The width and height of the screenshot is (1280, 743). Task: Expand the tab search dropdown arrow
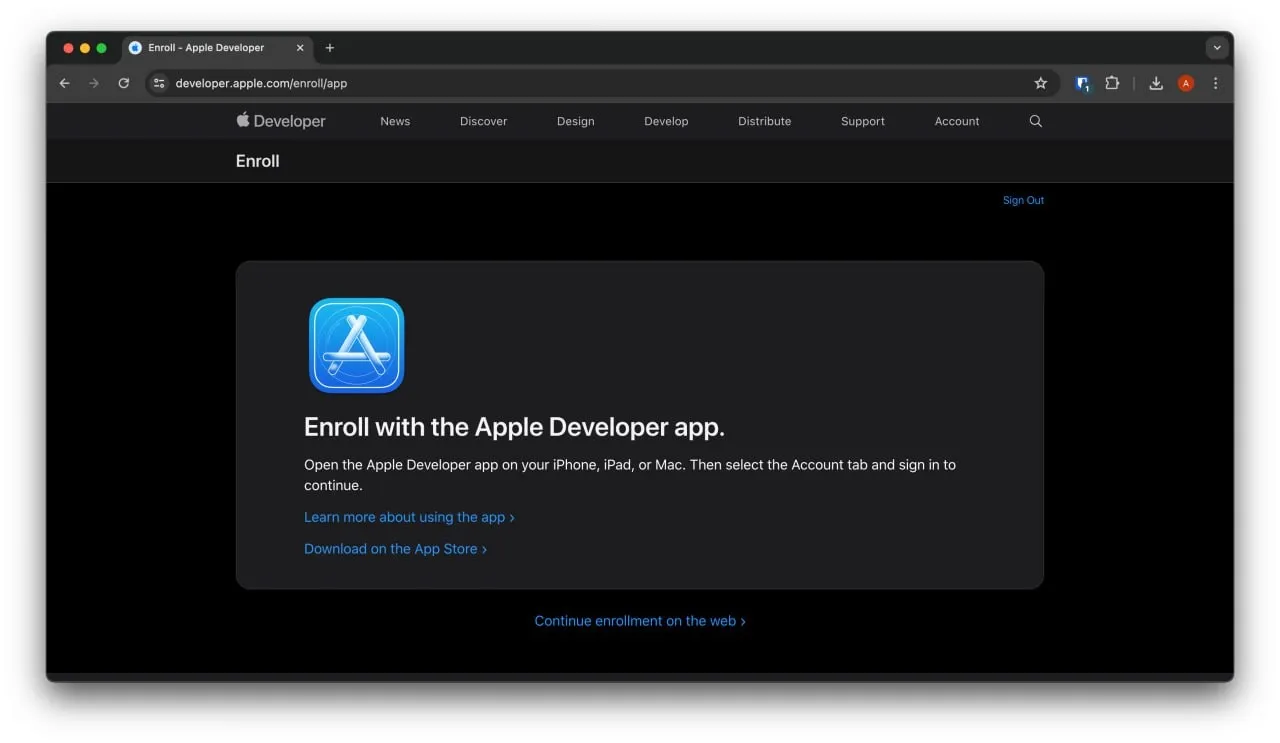tap(1217, 47)
